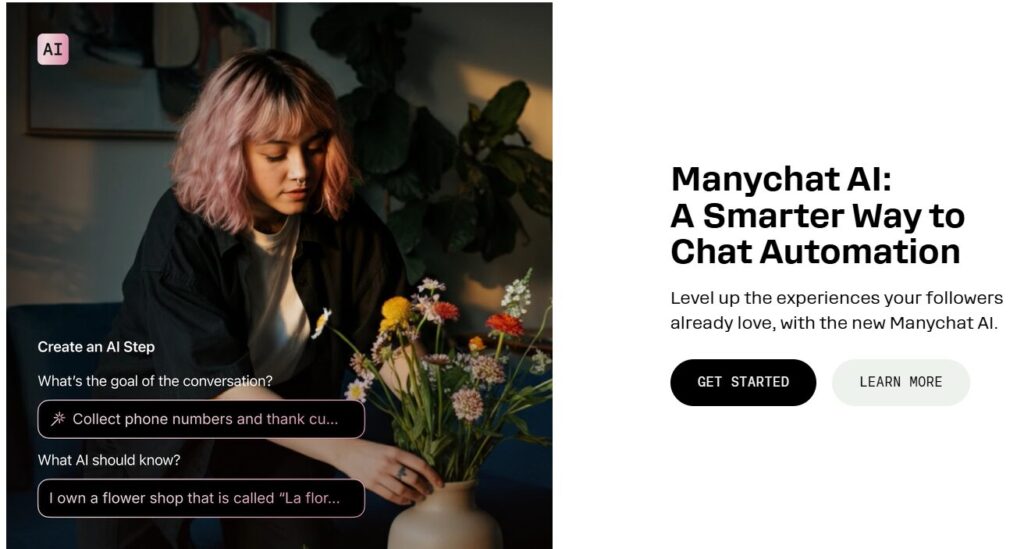
Task: Click the sparkle wand icon in goal field
Action: click(58, 418)
